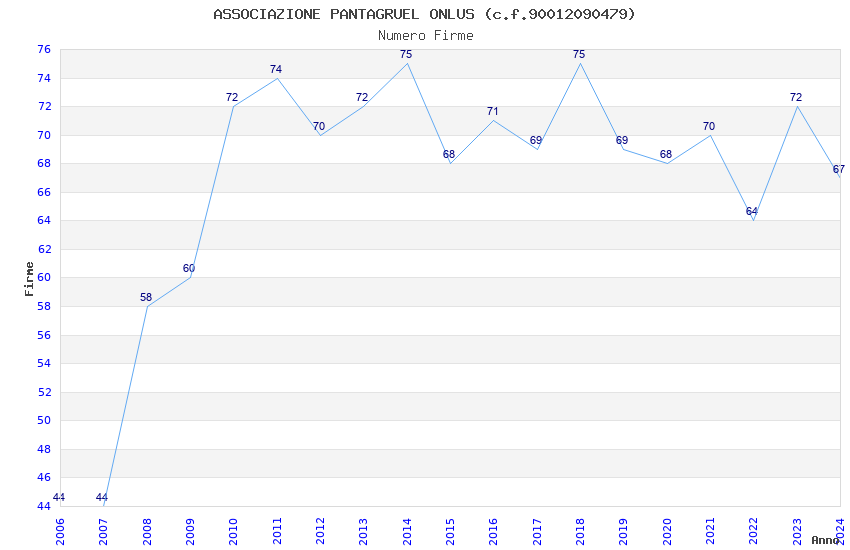Click data label 68 for year 2015
The width and height of the screenshot is (850, 550).
(449, 154)
